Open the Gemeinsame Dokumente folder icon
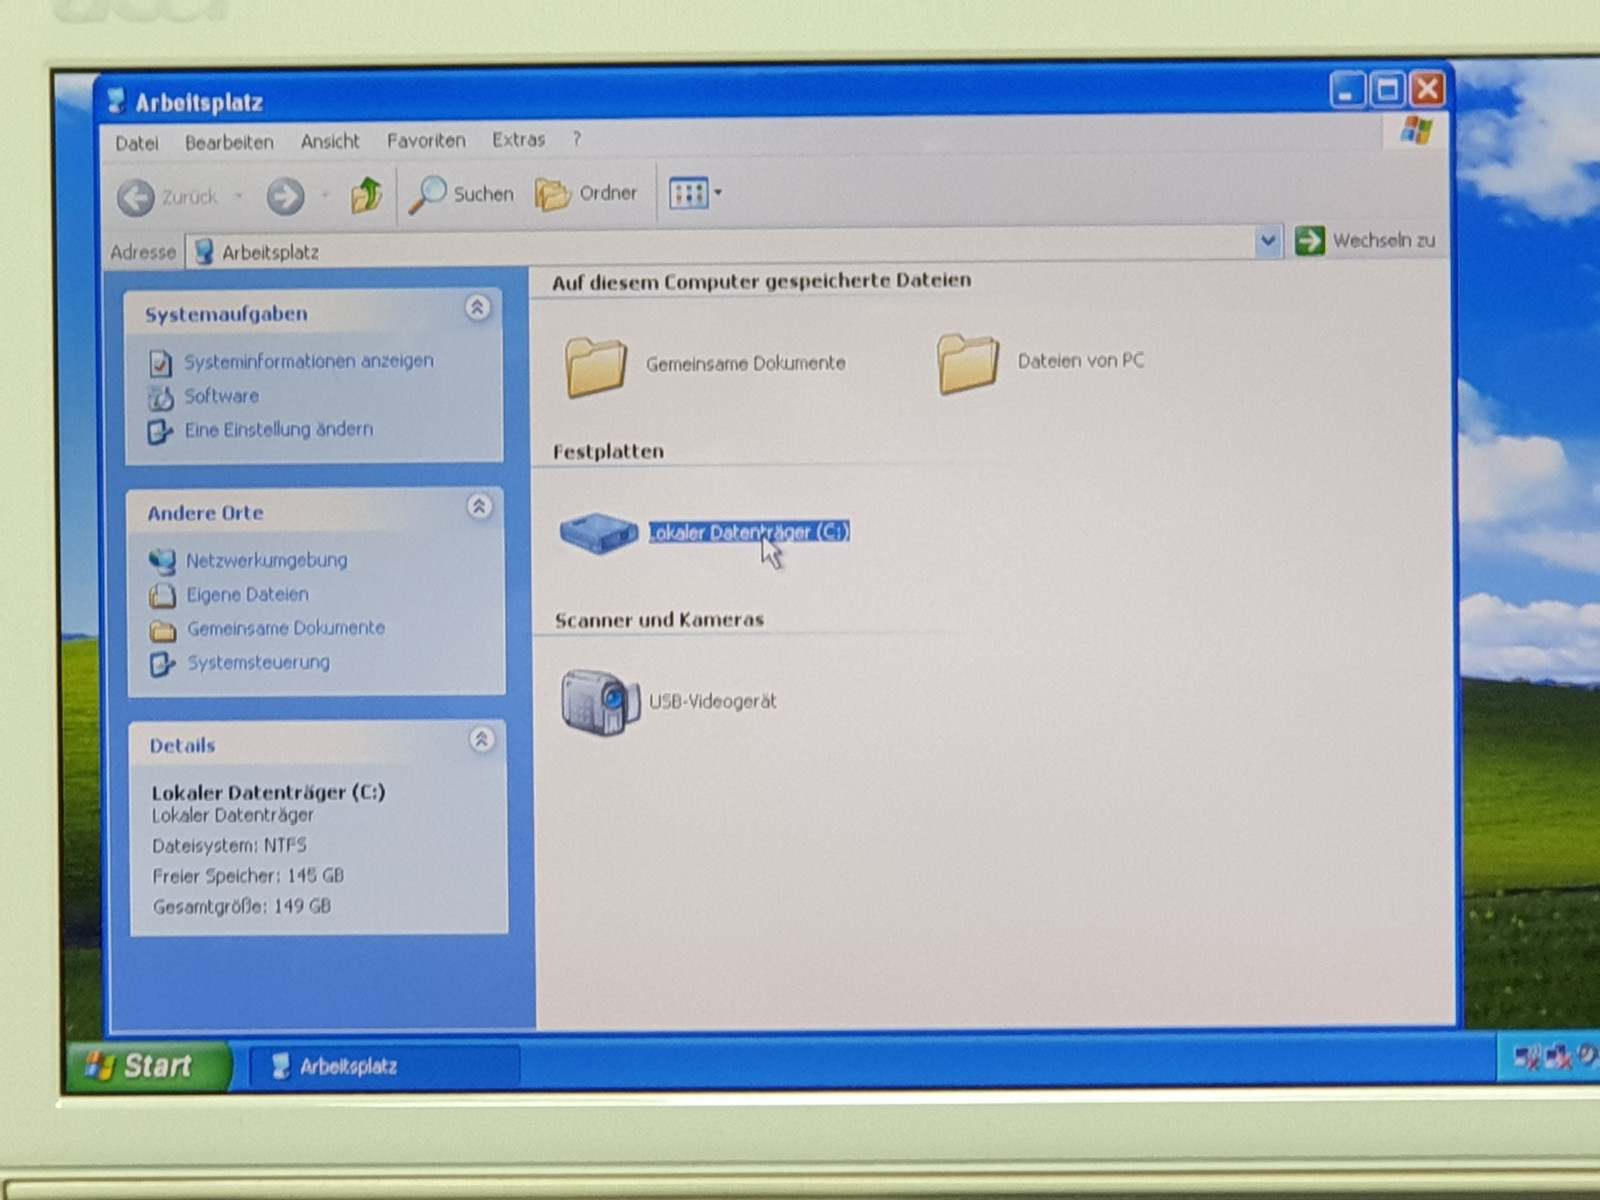Viewport: 1600px width, 1200px height. [596, 366]
